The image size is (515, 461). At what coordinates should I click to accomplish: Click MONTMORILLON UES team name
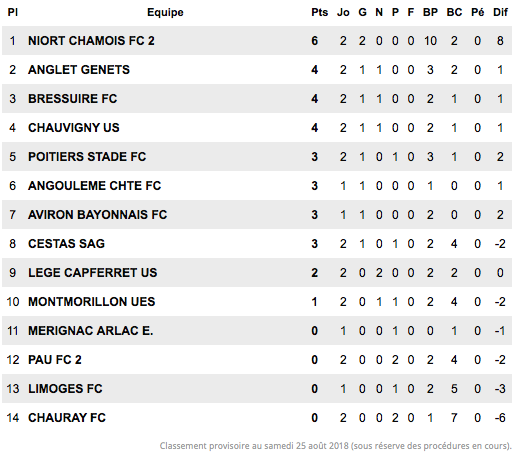92,302
